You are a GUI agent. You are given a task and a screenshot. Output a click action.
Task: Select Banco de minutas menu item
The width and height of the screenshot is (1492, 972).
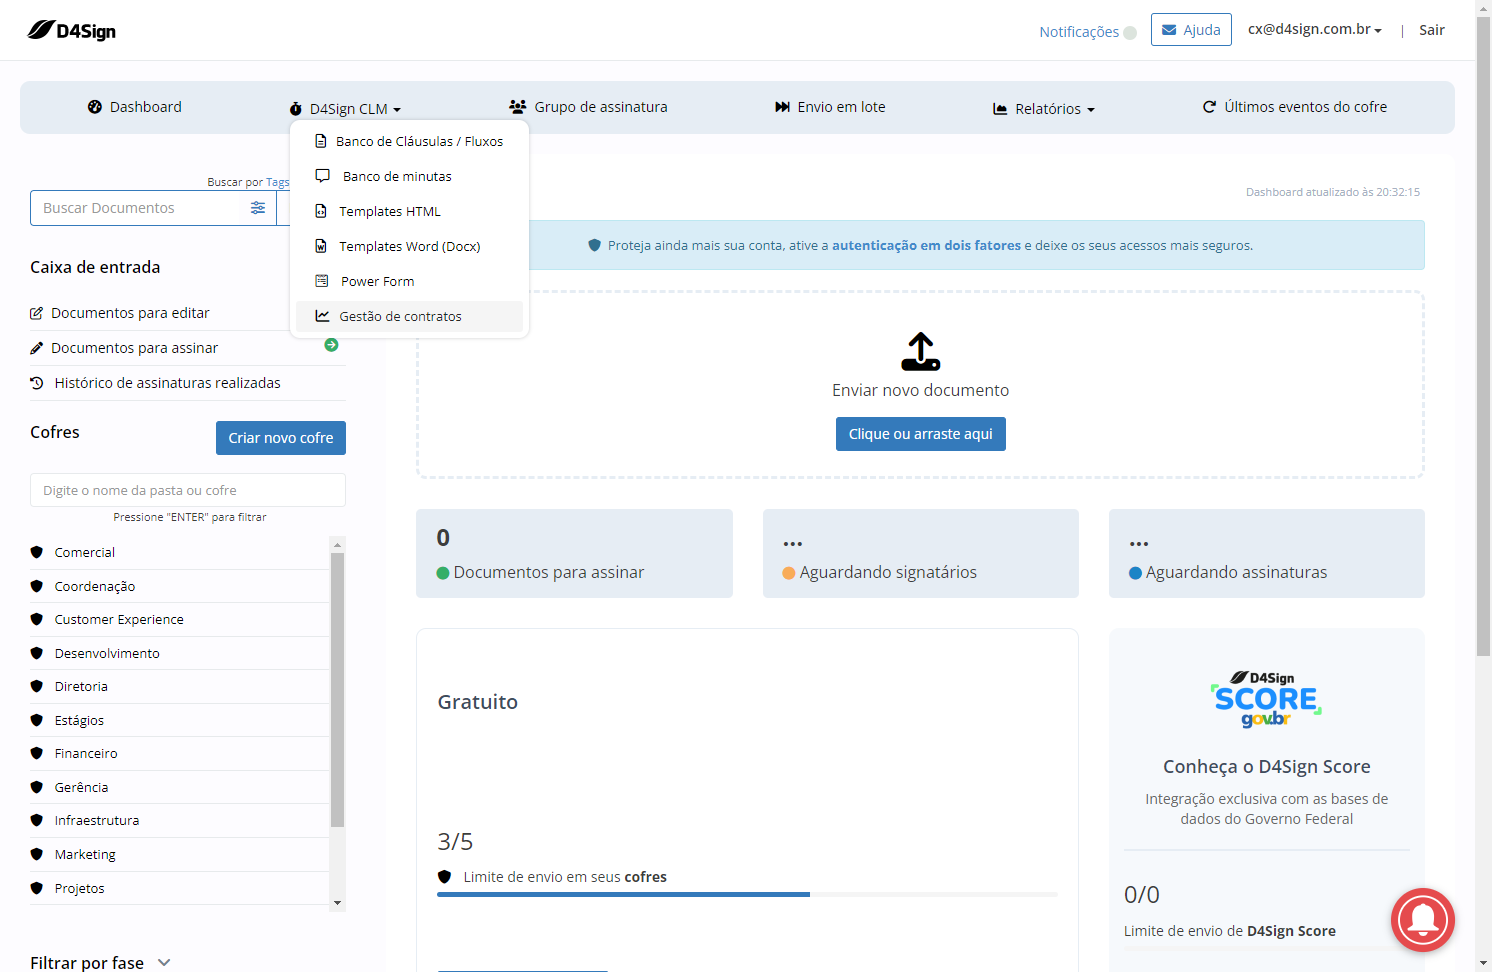click(410, 176)
